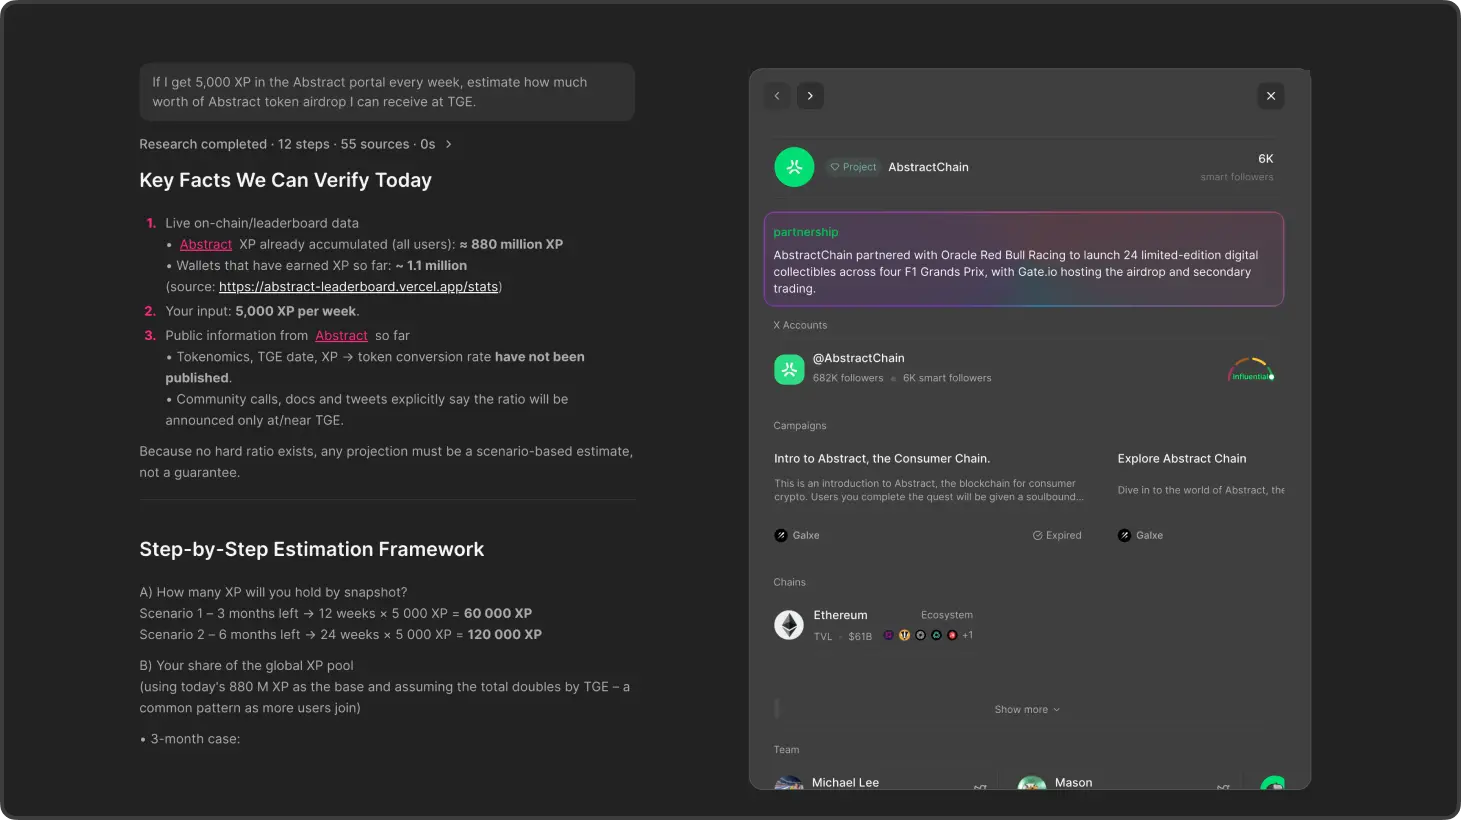Close the AbstractChain details panel
The width and height of the screenshot is (1461, 820).
1270,96
